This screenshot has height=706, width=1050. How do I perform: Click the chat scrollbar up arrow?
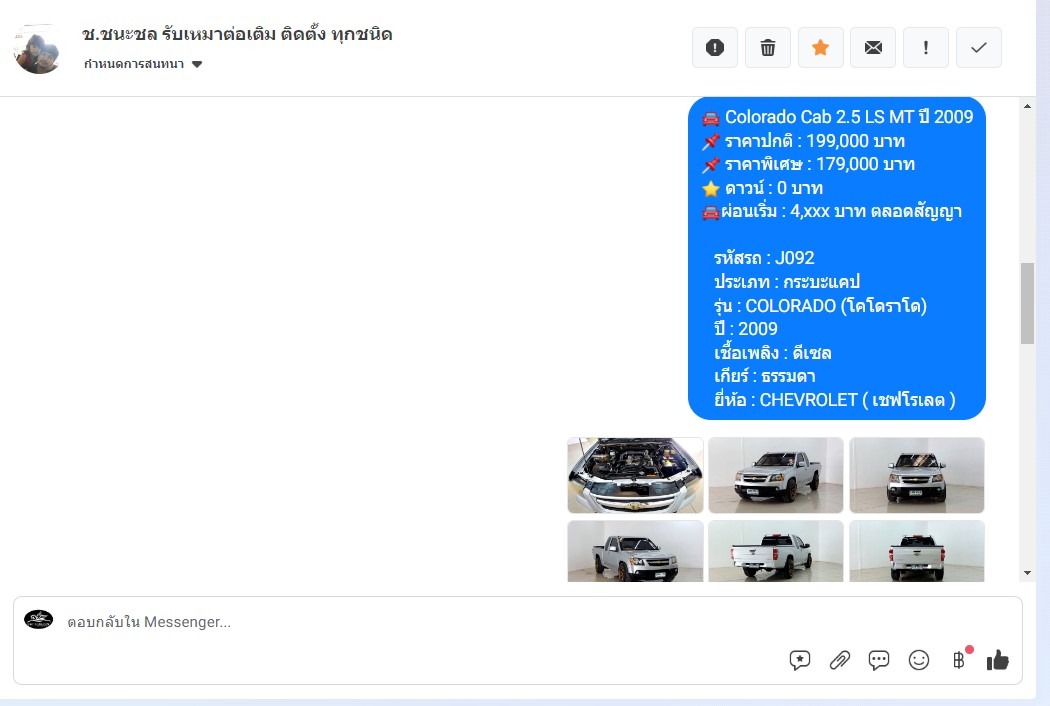pyautogui.click(x=1027, y=106)
